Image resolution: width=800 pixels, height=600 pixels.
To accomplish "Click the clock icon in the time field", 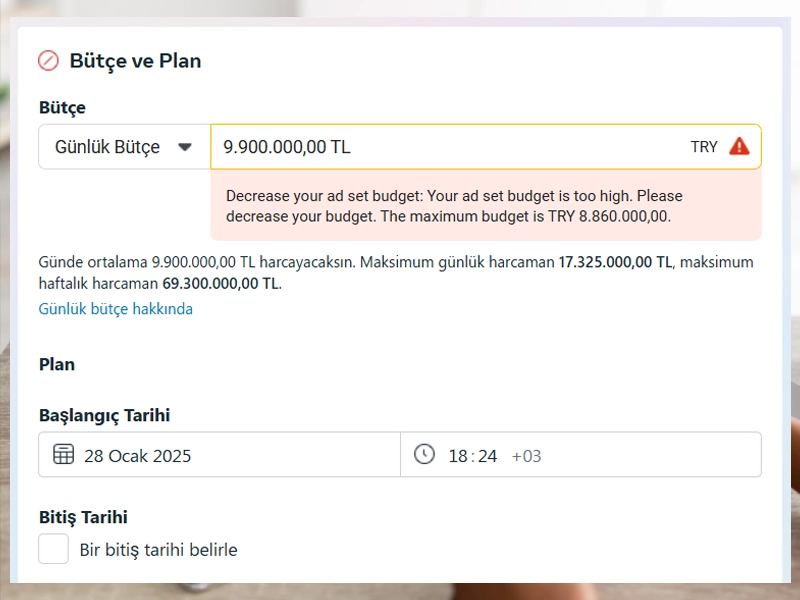I will tap(425, 455).
